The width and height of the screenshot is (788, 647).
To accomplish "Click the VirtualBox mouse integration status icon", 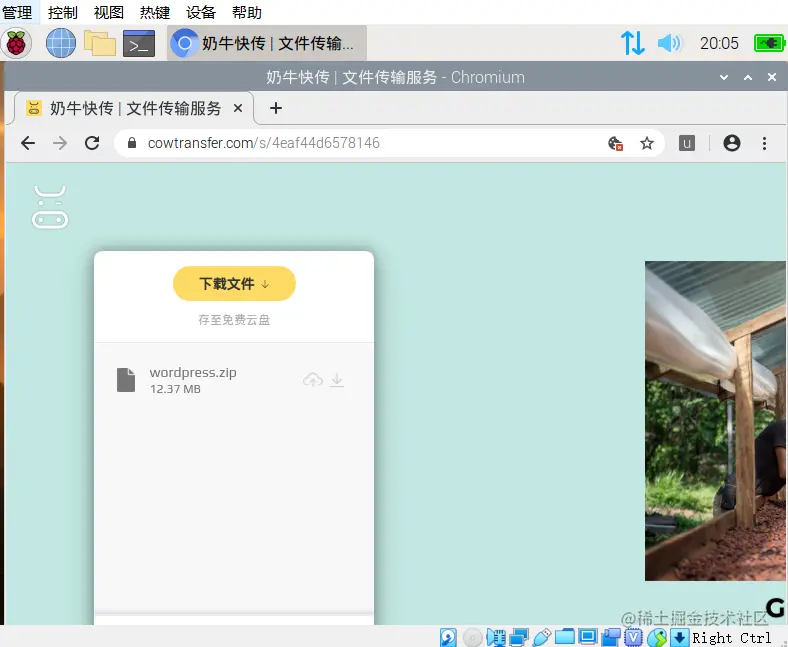I will [657, 637].
